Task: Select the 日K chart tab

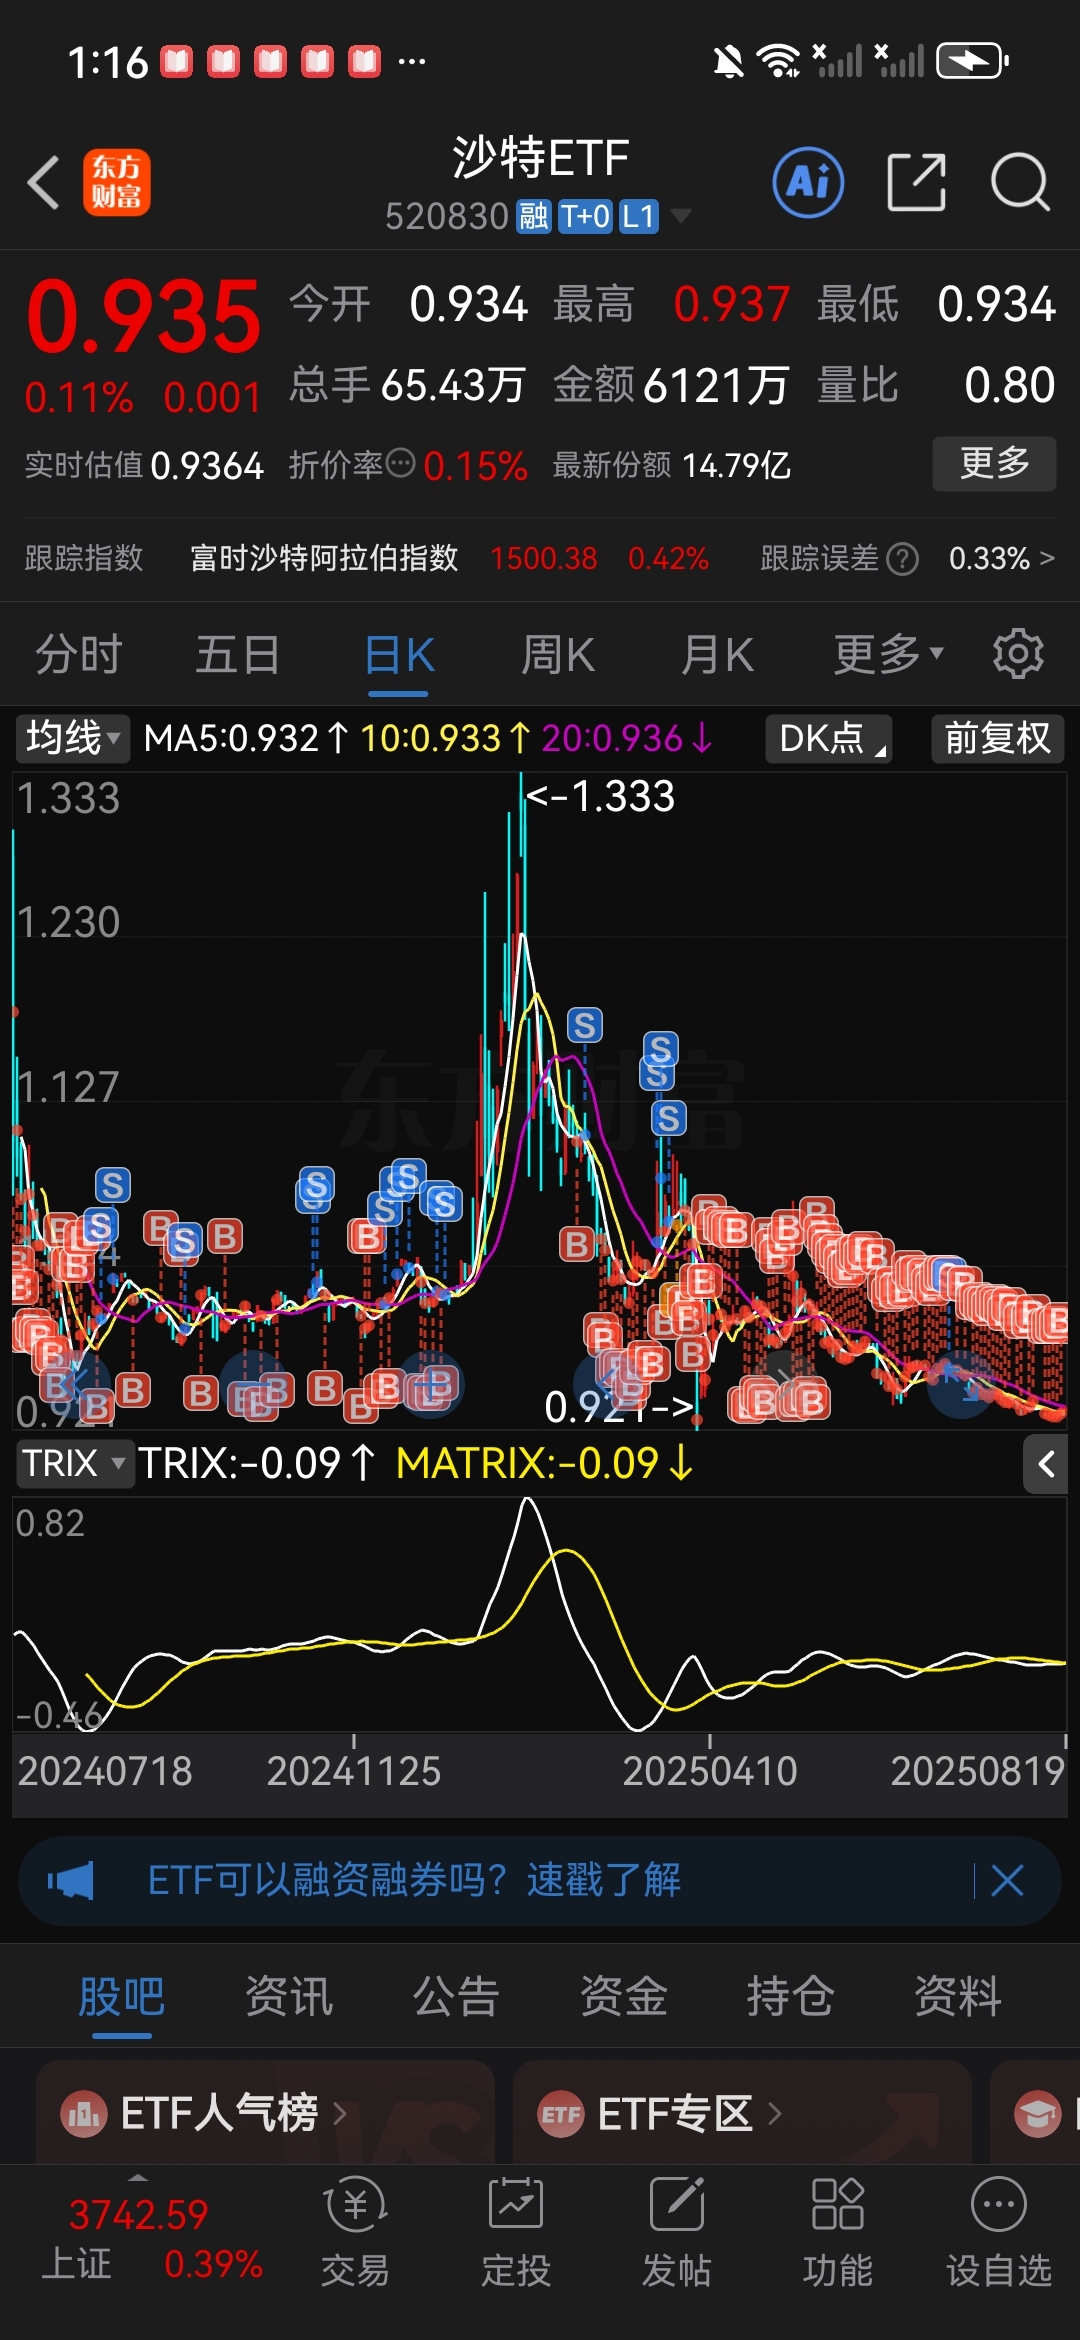Action: pos(399,655)
